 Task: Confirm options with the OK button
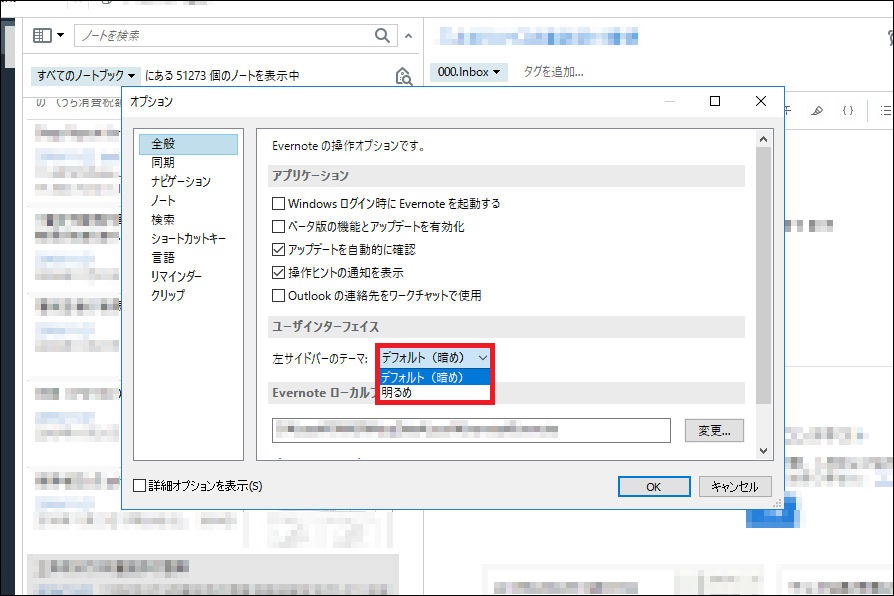[654, 486]
